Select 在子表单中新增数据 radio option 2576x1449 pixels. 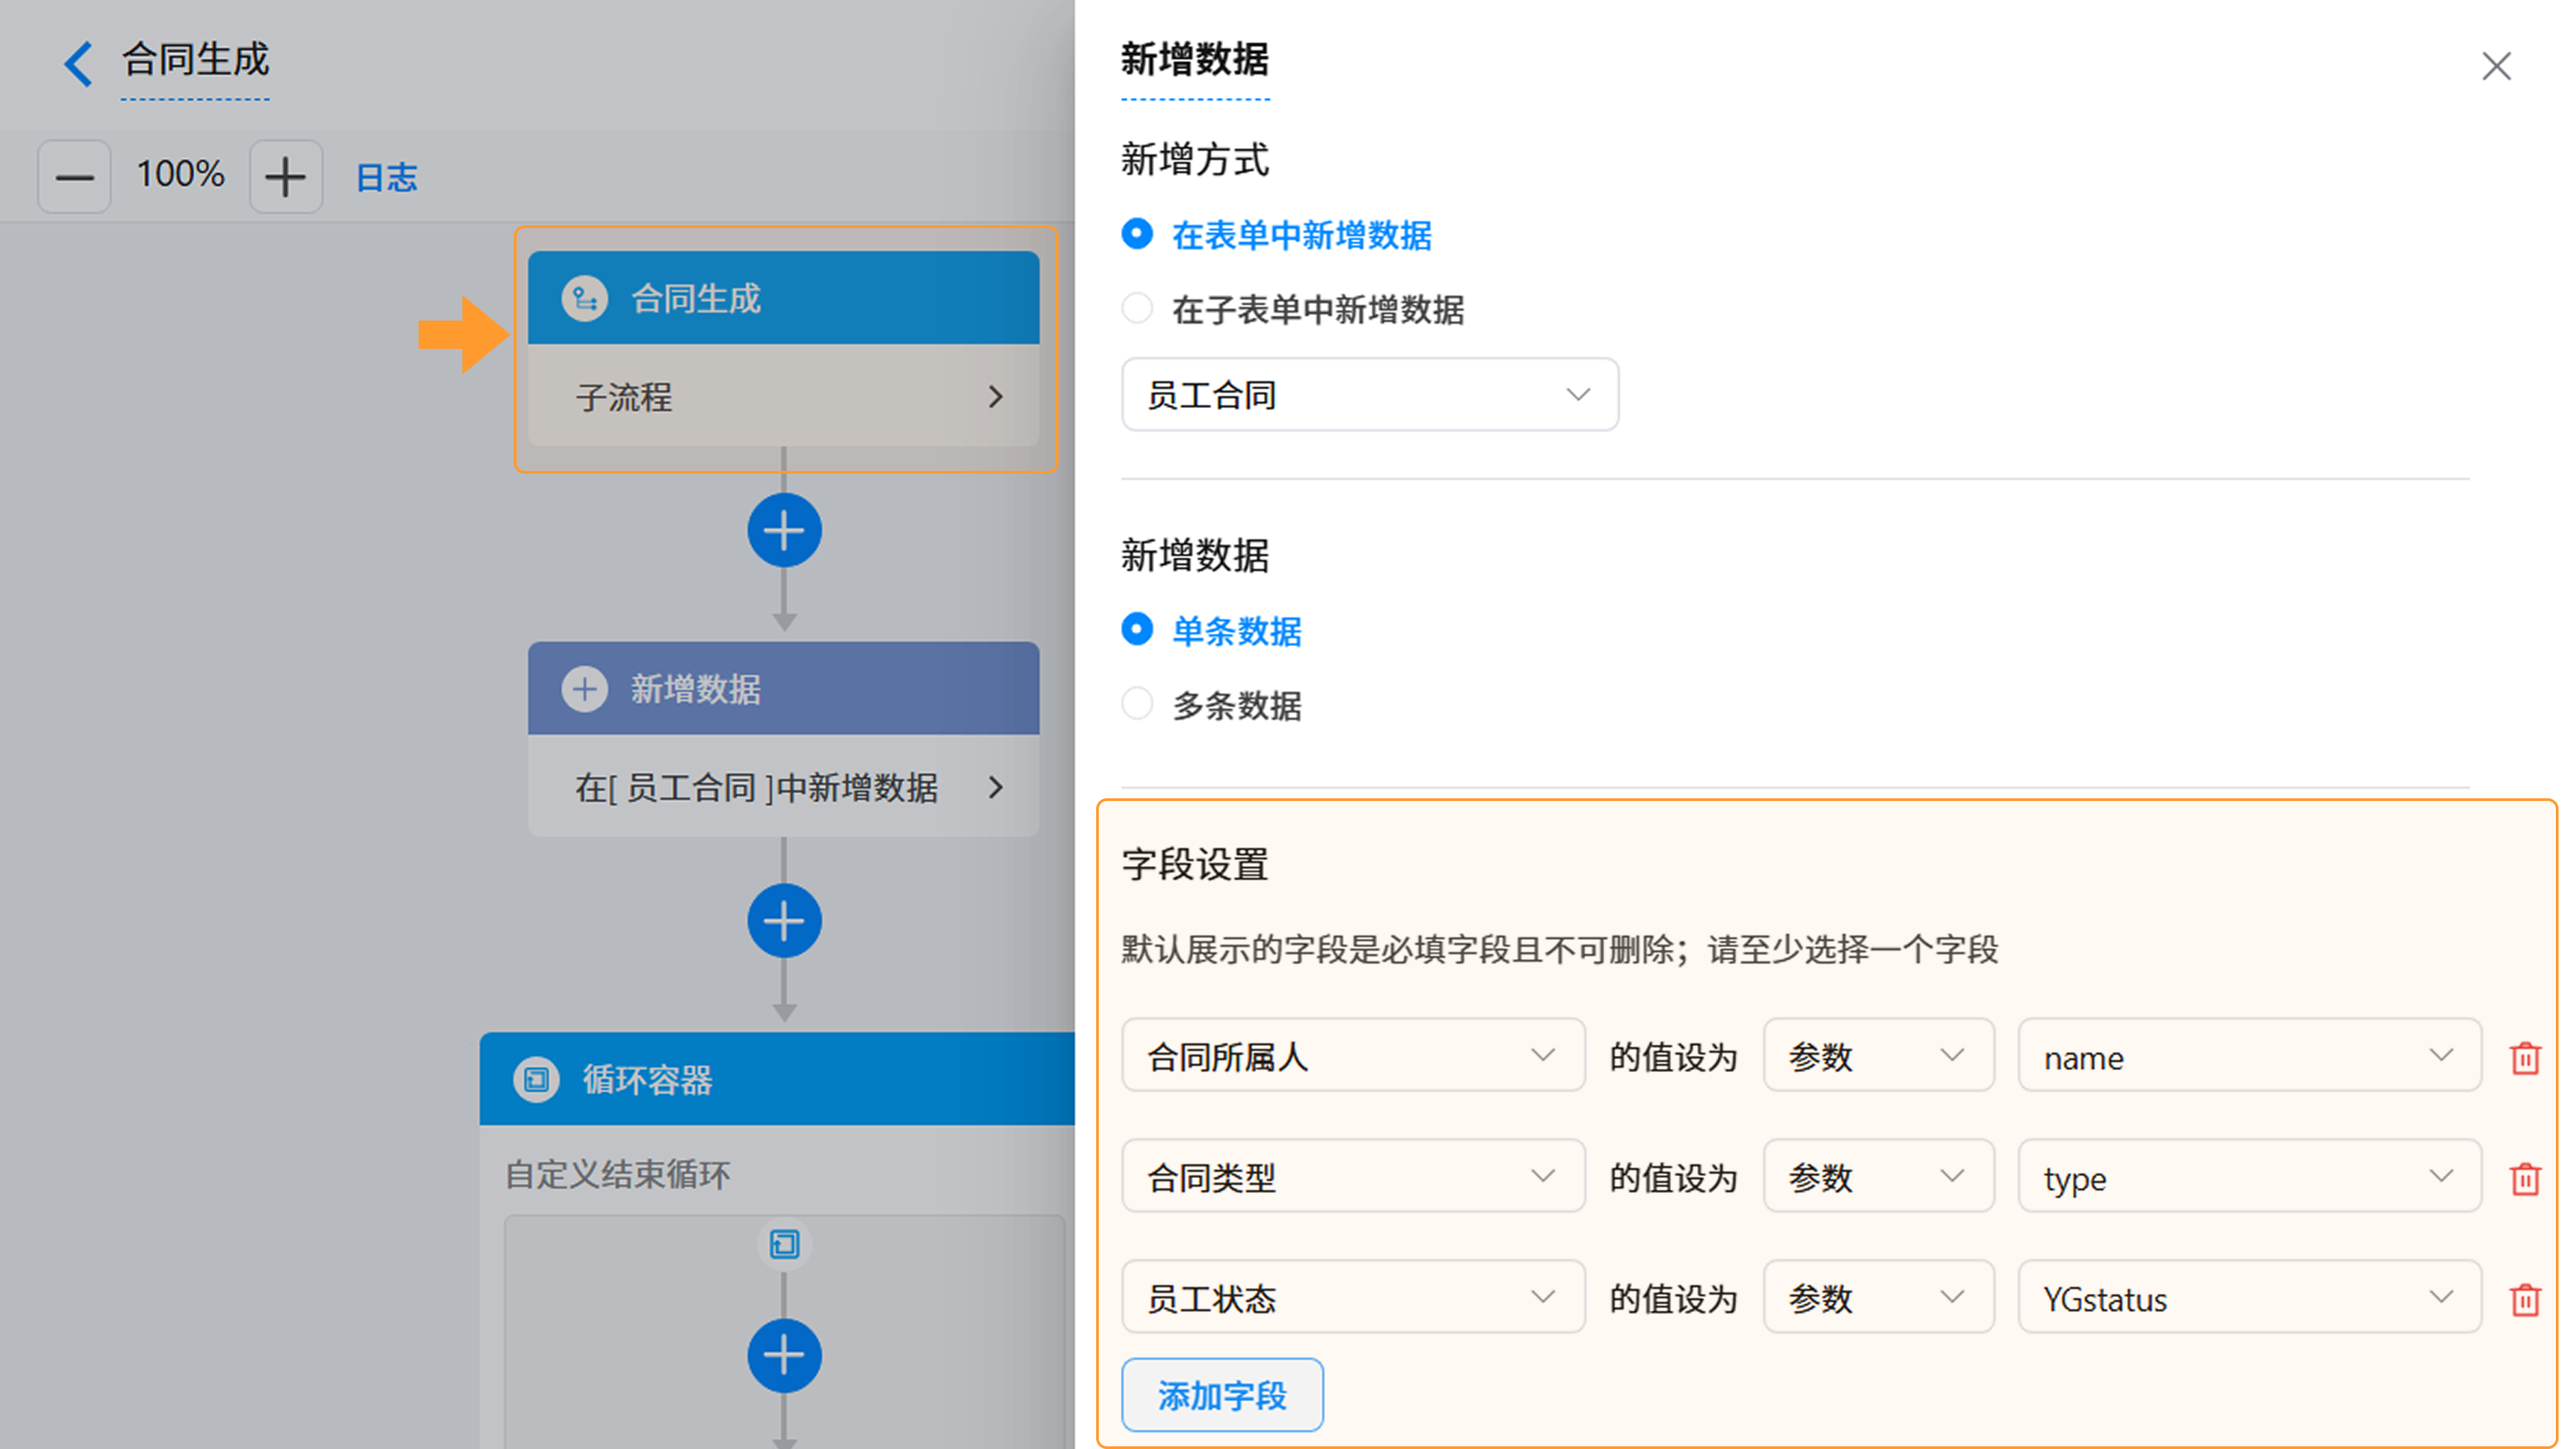pos(1137,308)
